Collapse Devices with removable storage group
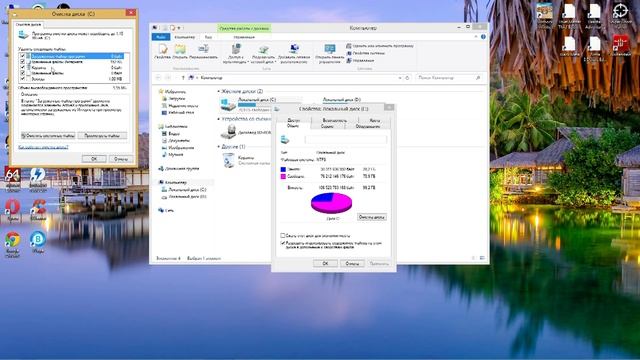 [x=219, y=119]
